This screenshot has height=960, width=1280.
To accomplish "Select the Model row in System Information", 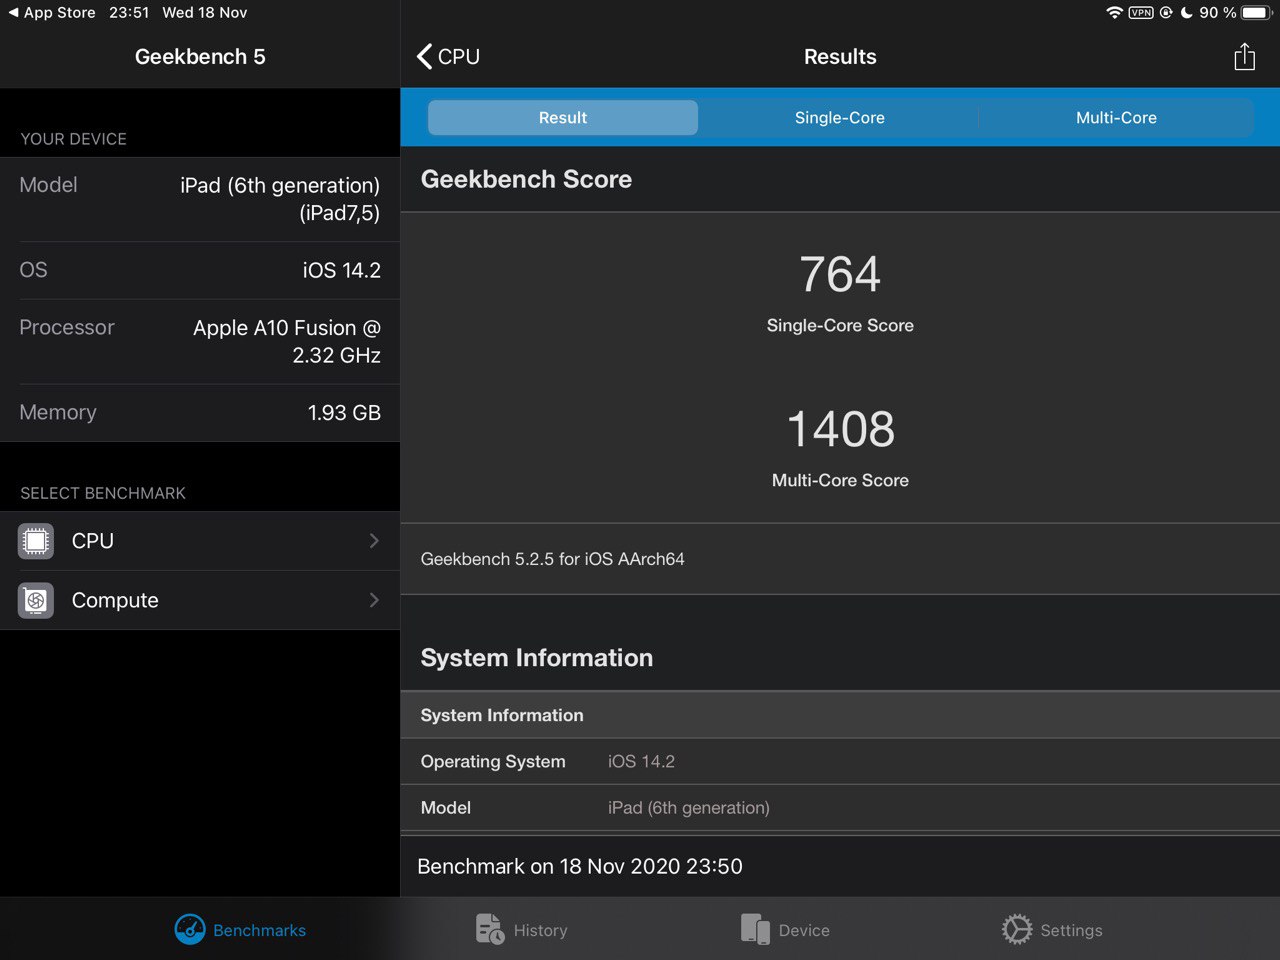I will click(840, 808).
